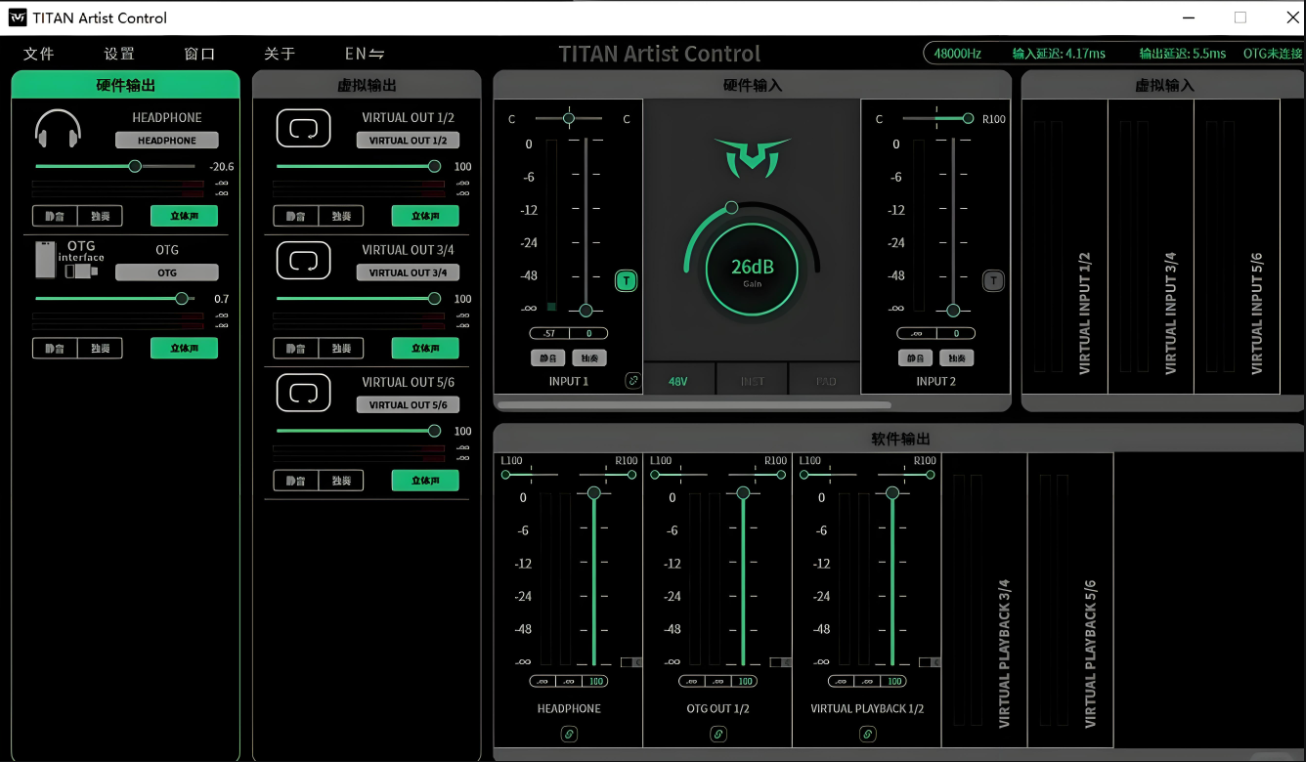
Task: Click the link icon beside INPUT 1
Action: click(x=632, y=380)
